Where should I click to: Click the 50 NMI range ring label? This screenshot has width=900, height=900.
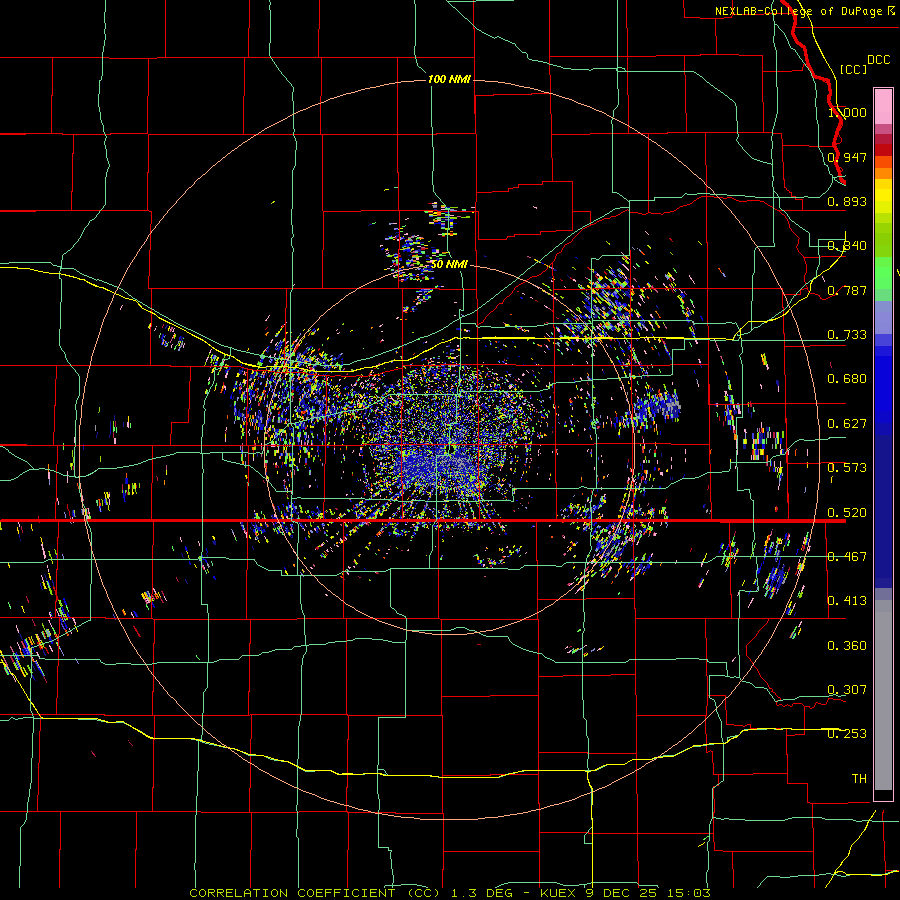pos(449,264)
